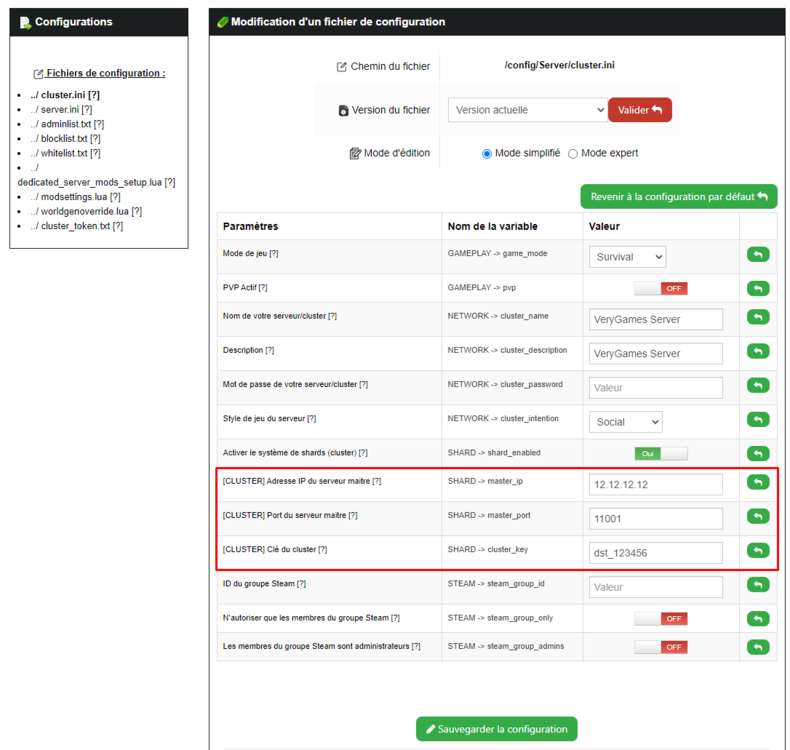Reset the master_ip row value

point(758,483)
